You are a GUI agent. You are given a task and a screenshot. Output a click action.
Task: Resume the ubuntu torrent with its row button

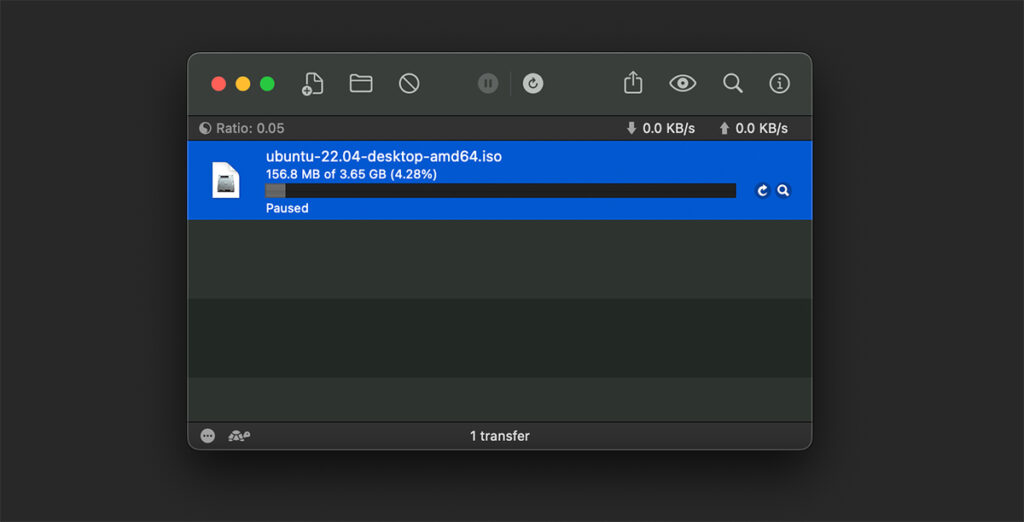(762, 191)
